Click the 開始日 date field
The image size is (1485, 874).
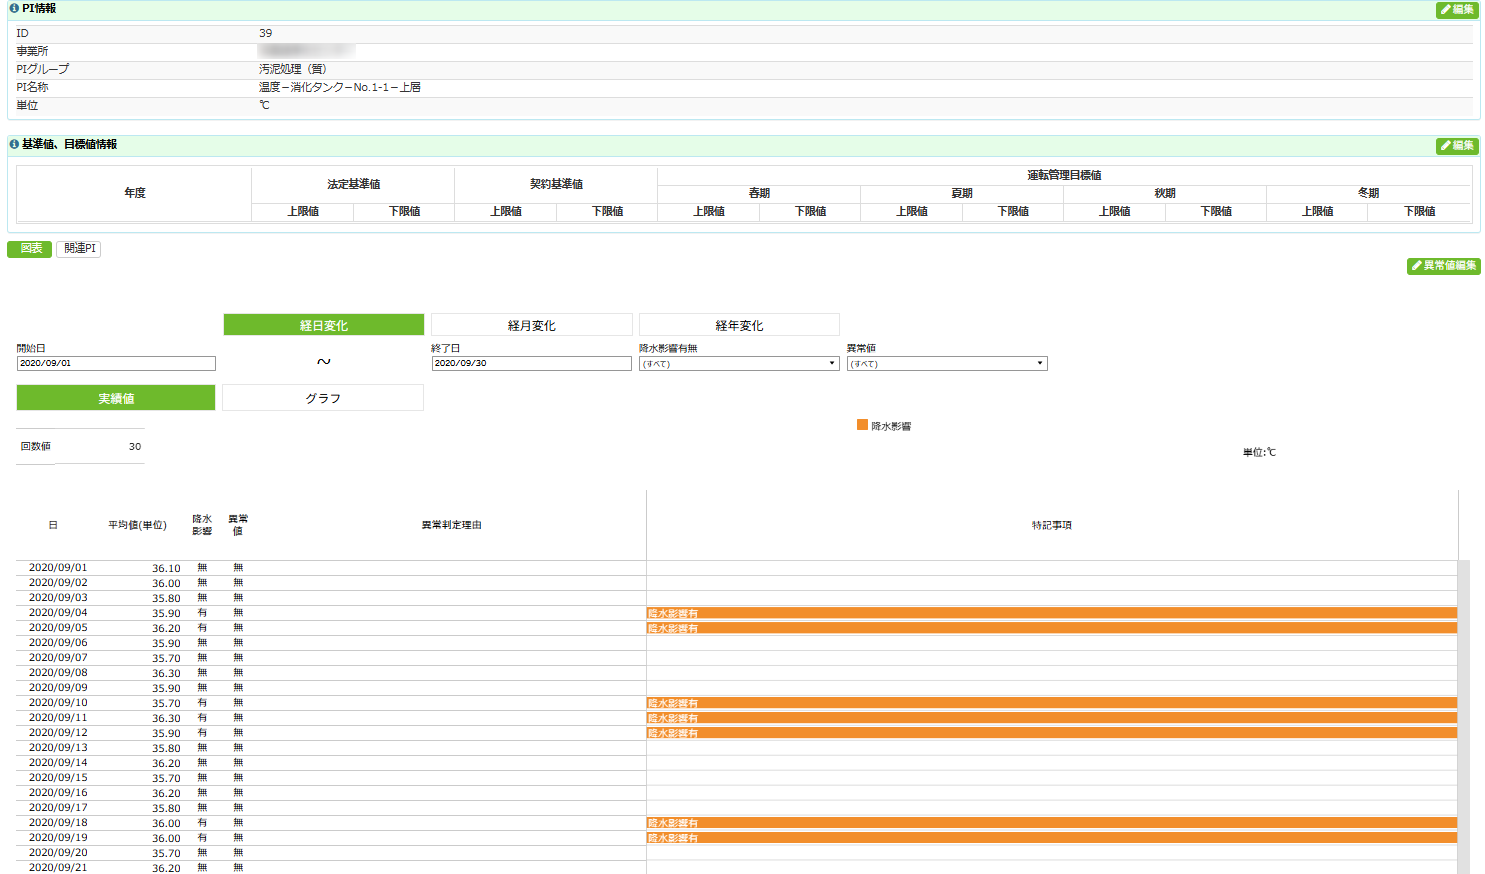(116, 363)
